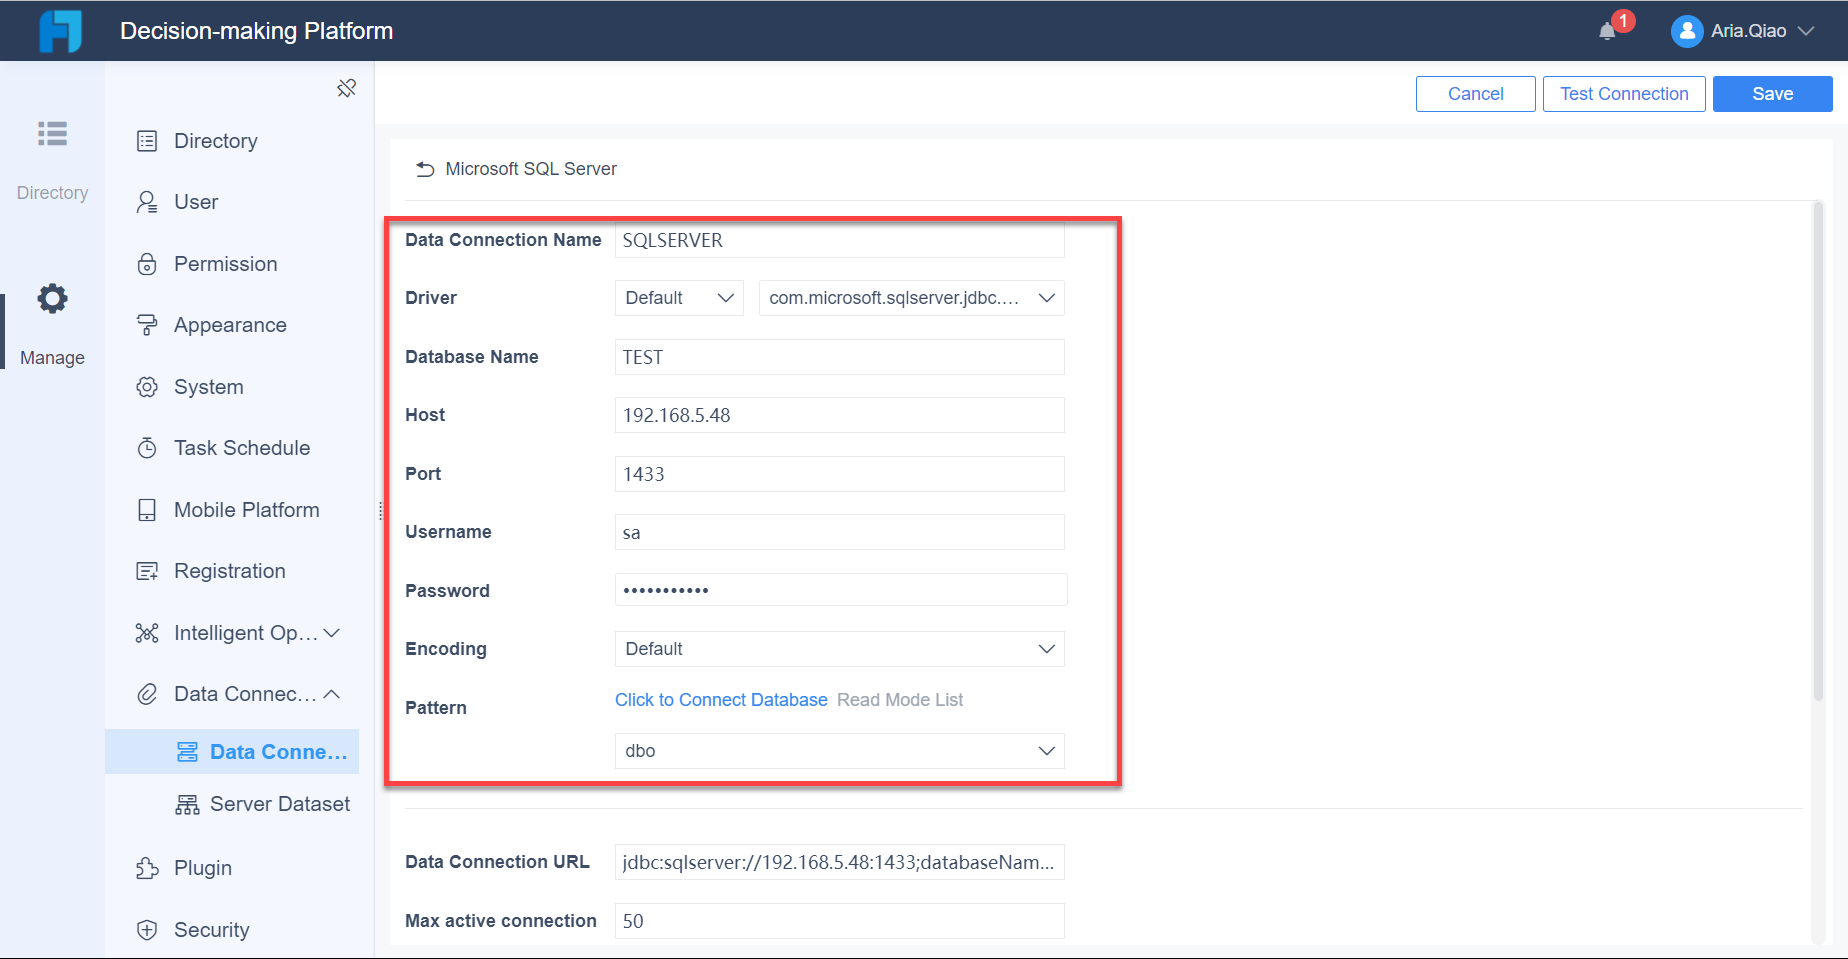
Task: Click the Click to Connect Database link
Action: [720, 699]
